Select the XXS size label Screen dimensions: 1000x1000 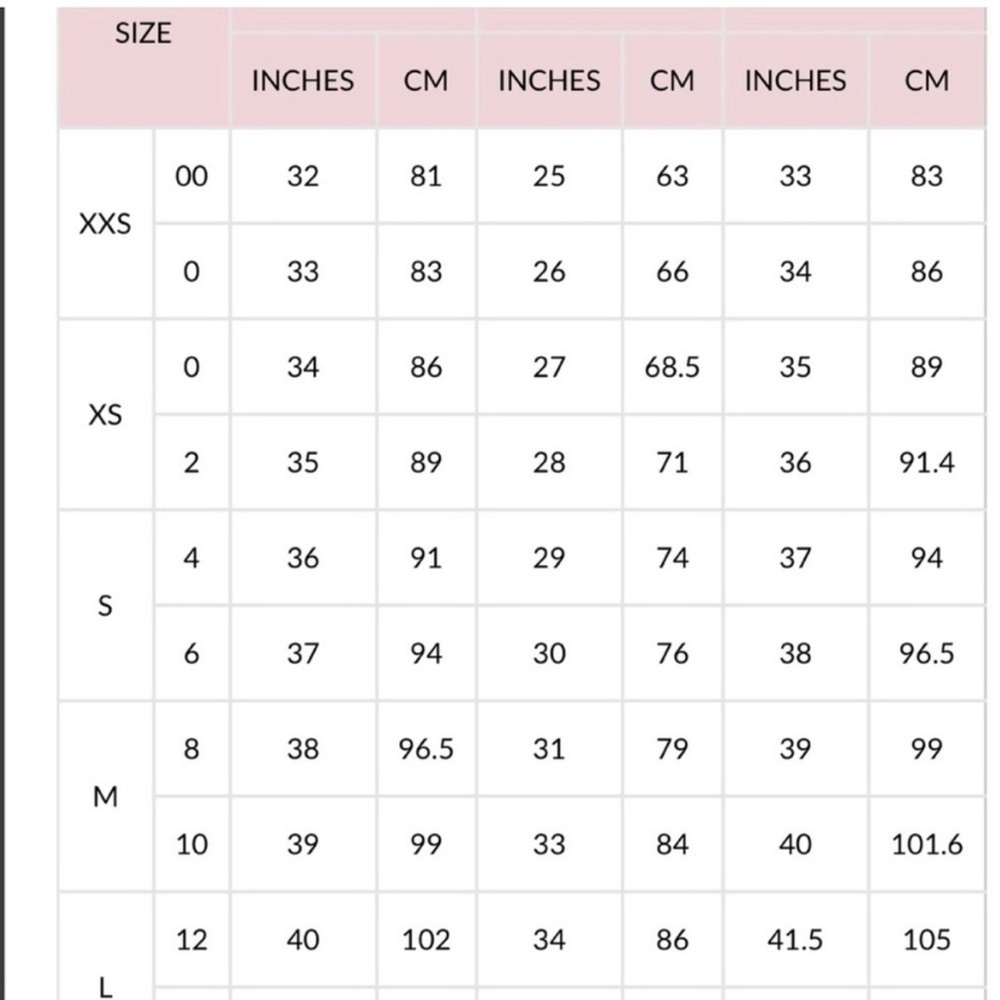(105, 224)
